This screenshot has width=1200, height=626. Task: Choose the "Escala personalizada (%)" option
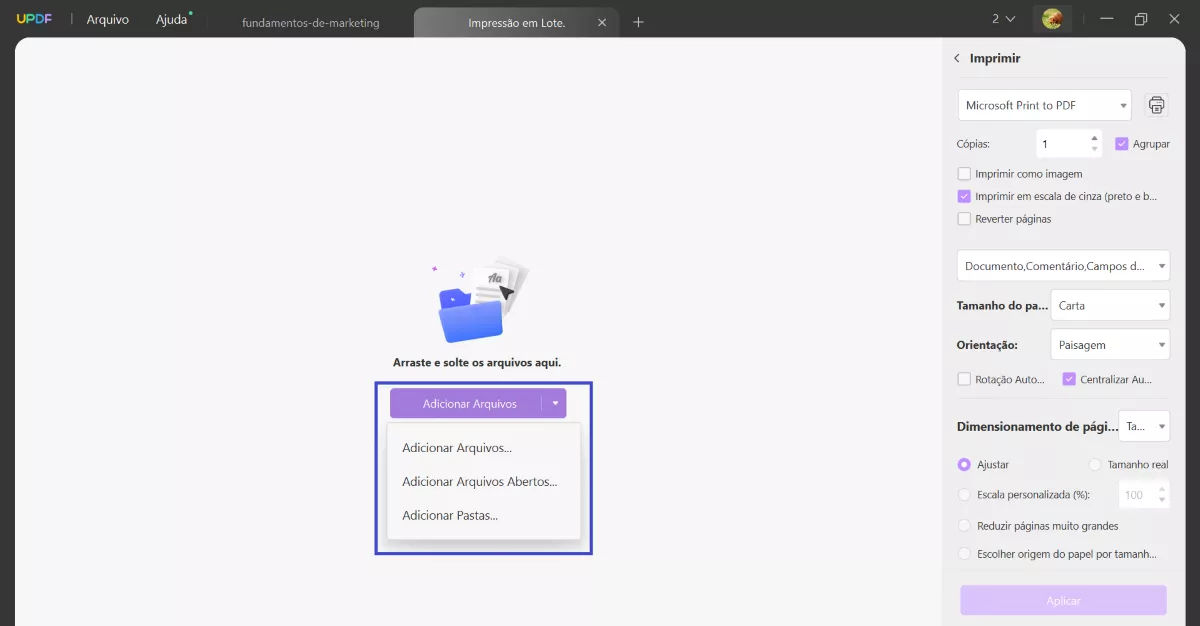pos(964,494)
